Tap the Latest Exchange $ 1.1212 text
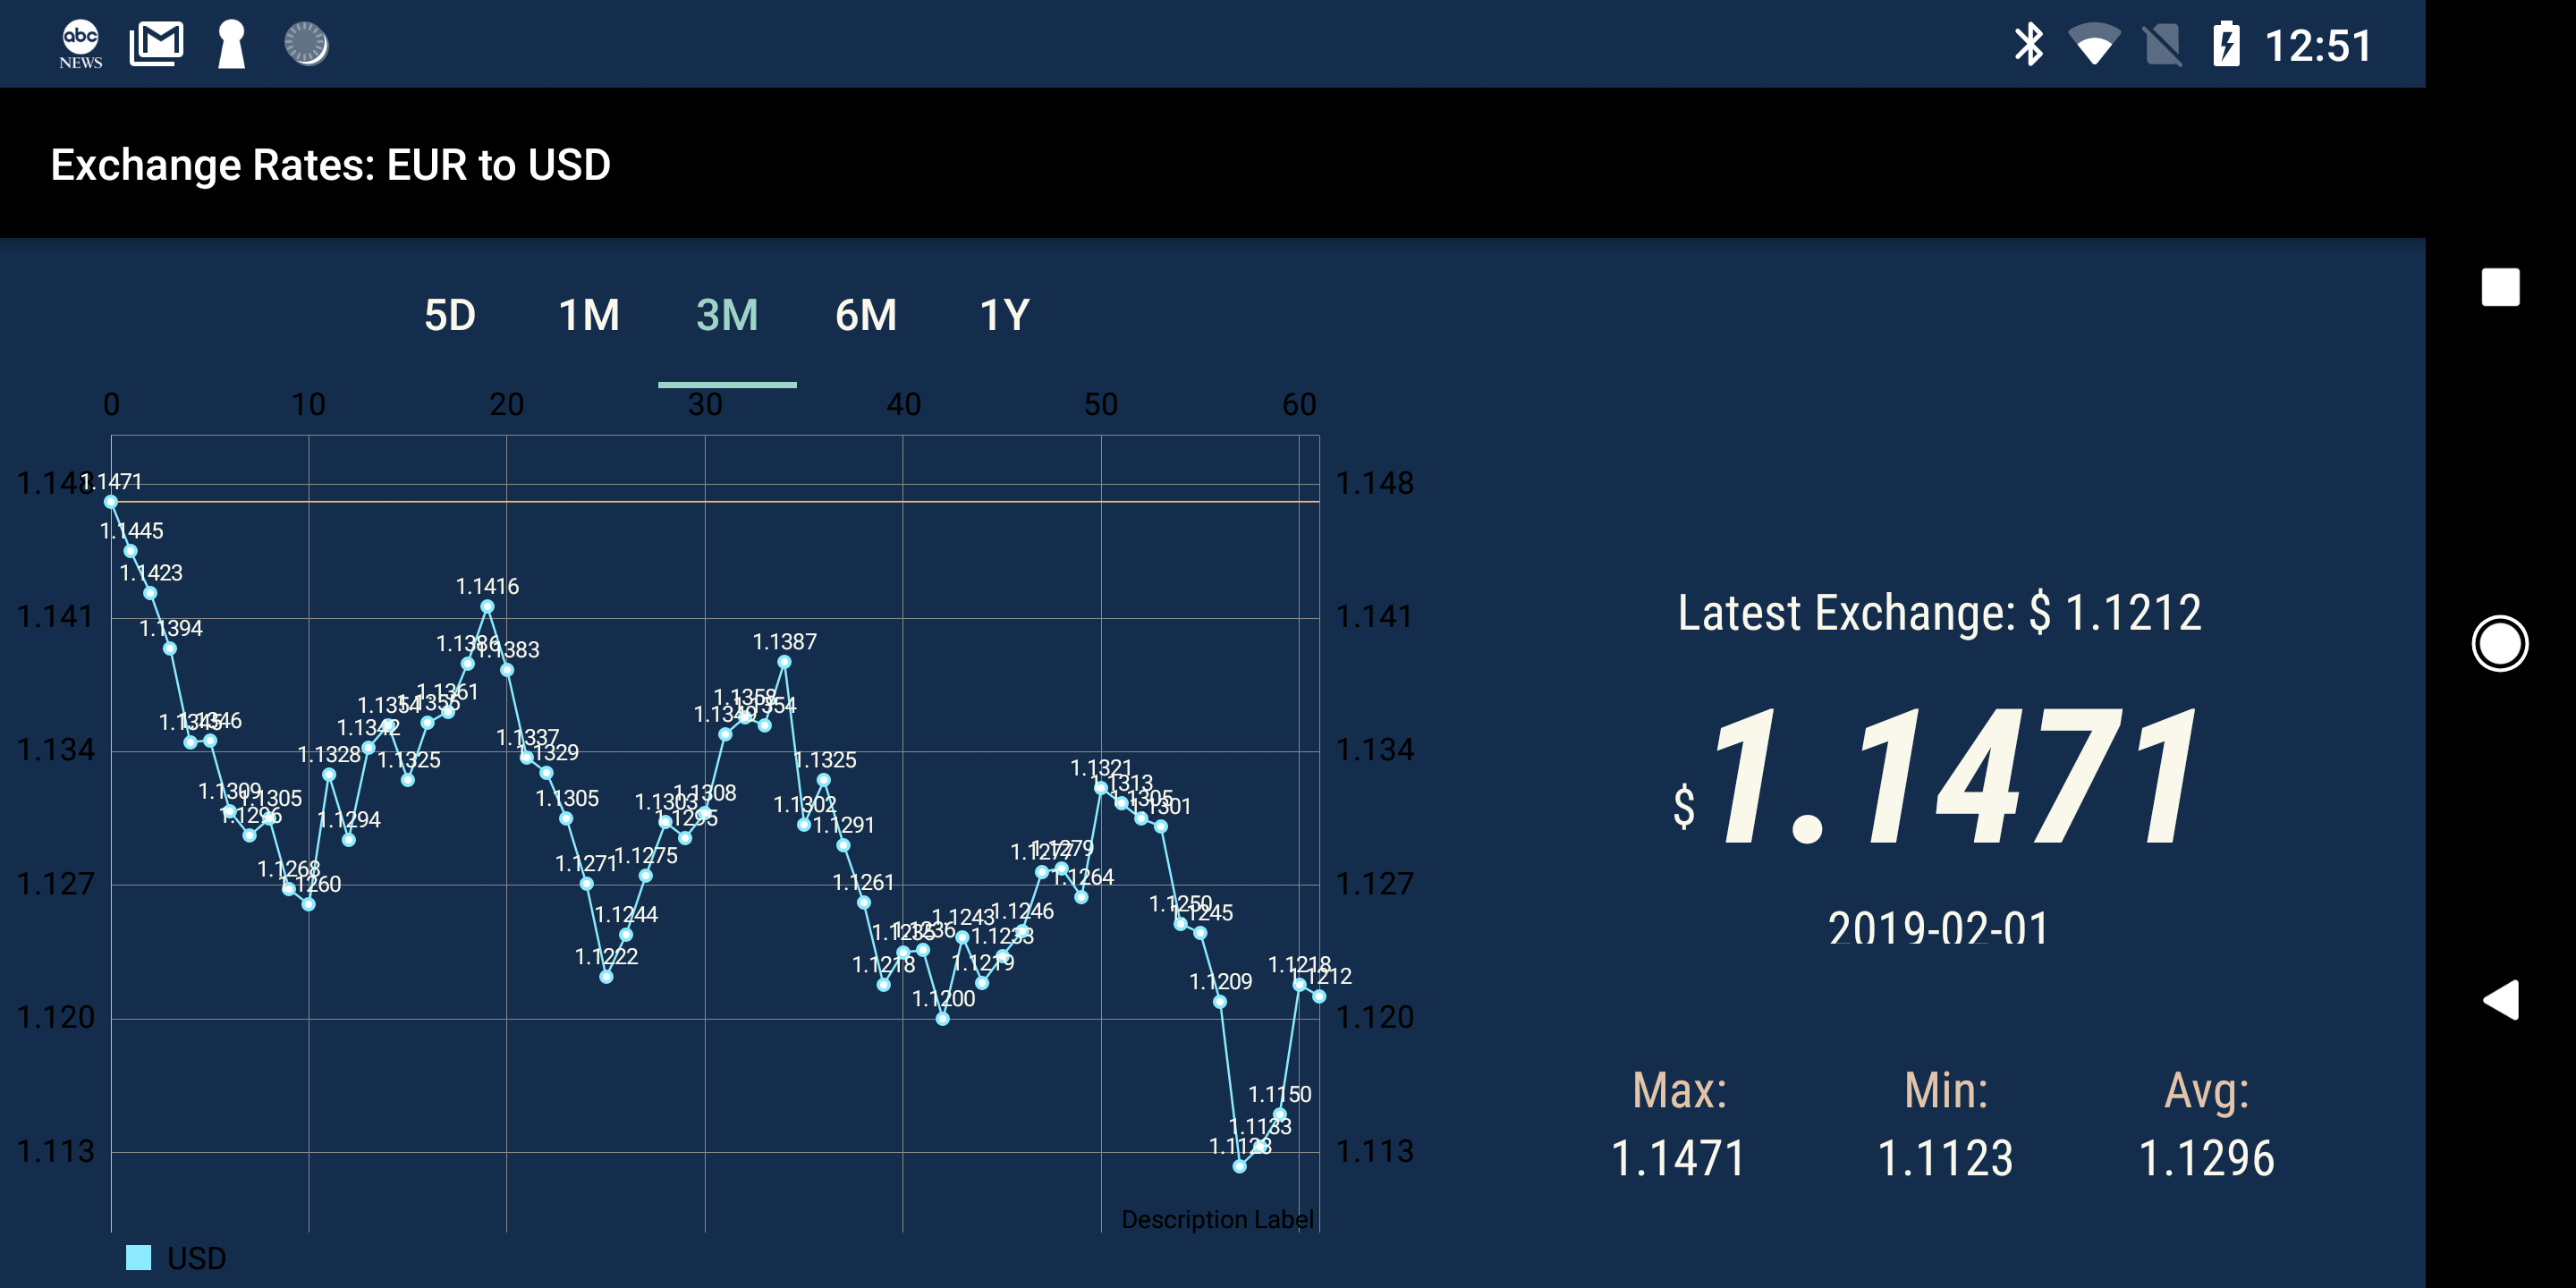The width and height of the screenshot is (2576, 1288). tap(1939, 612)
